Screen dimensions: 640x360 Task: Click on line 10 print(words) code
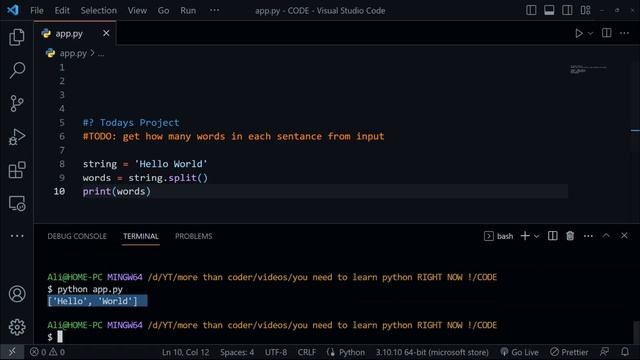[x=117, y=191]
